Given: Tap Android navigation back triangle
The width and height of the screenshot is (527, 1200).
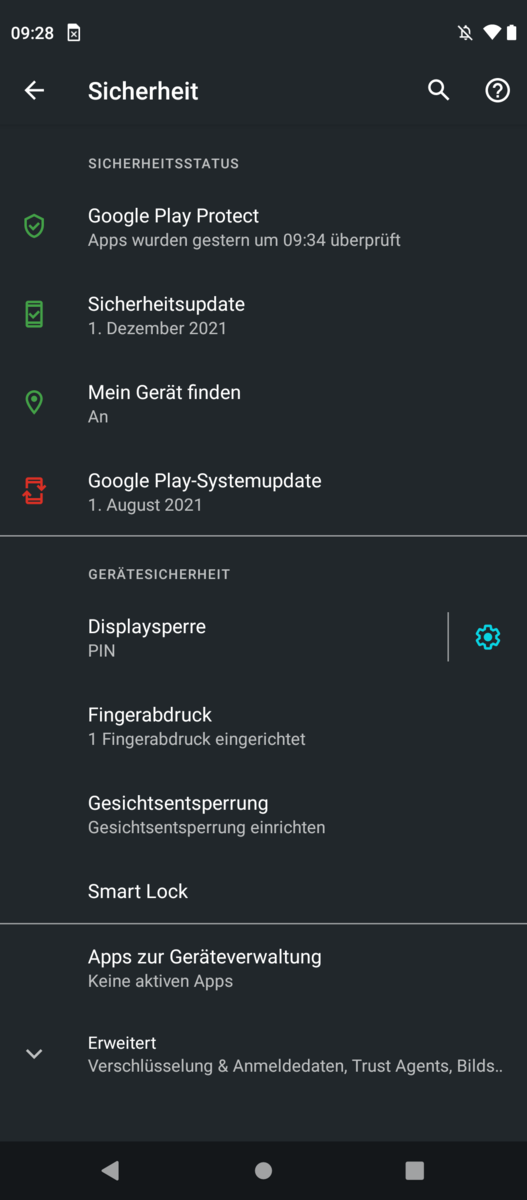Looking at the screenshot, I should (x=110, y=1170).
